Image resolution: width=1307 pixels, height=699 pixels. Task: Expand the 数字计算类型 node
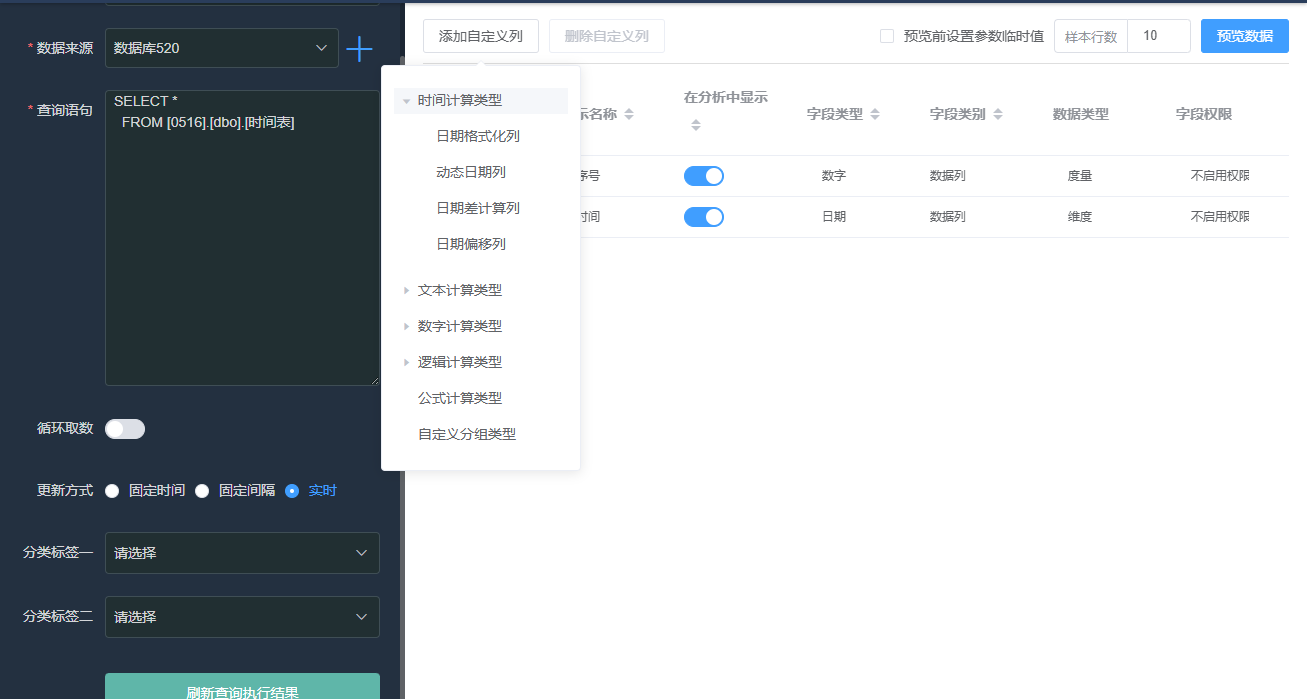click(406, 326)
